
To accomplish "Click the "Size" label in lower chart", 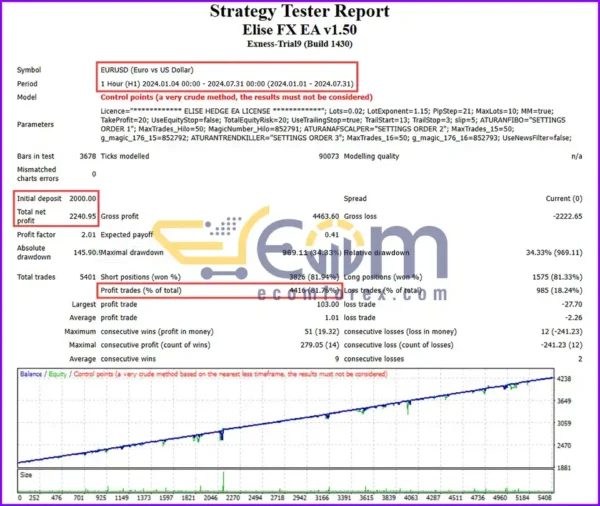I will (26, 475).
